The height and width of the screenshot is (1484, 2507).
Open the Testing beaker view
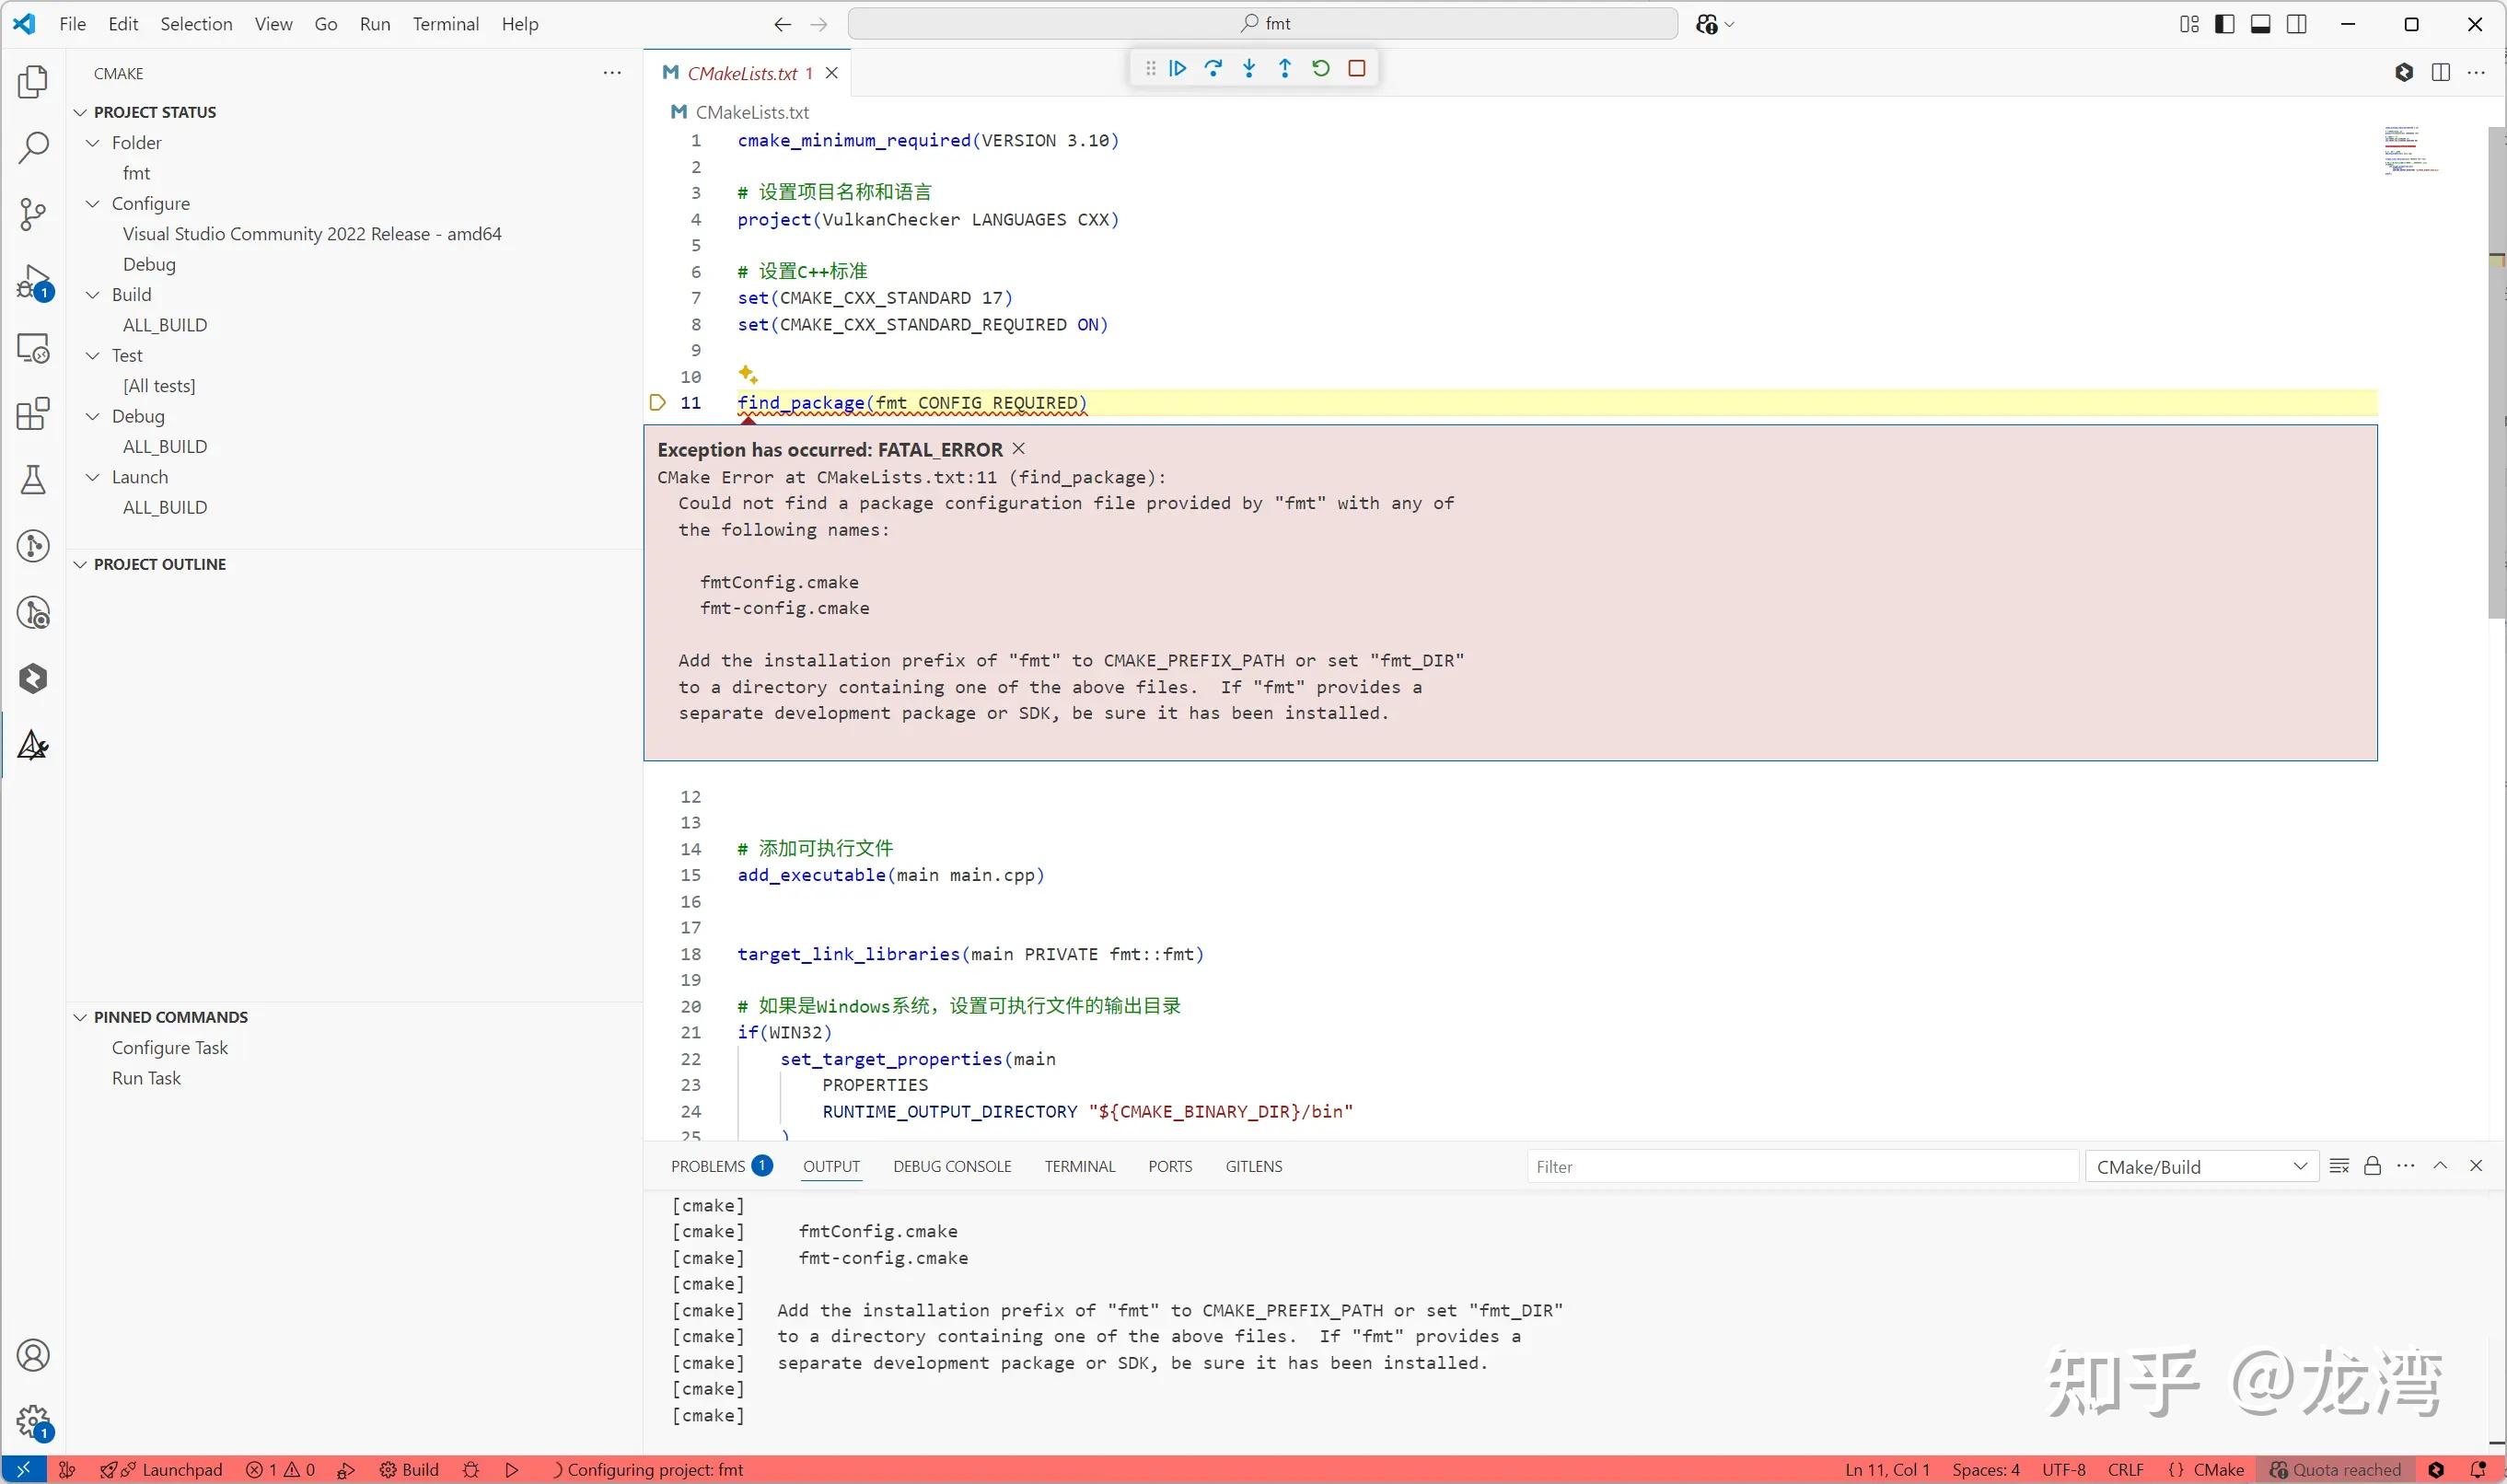33,480
